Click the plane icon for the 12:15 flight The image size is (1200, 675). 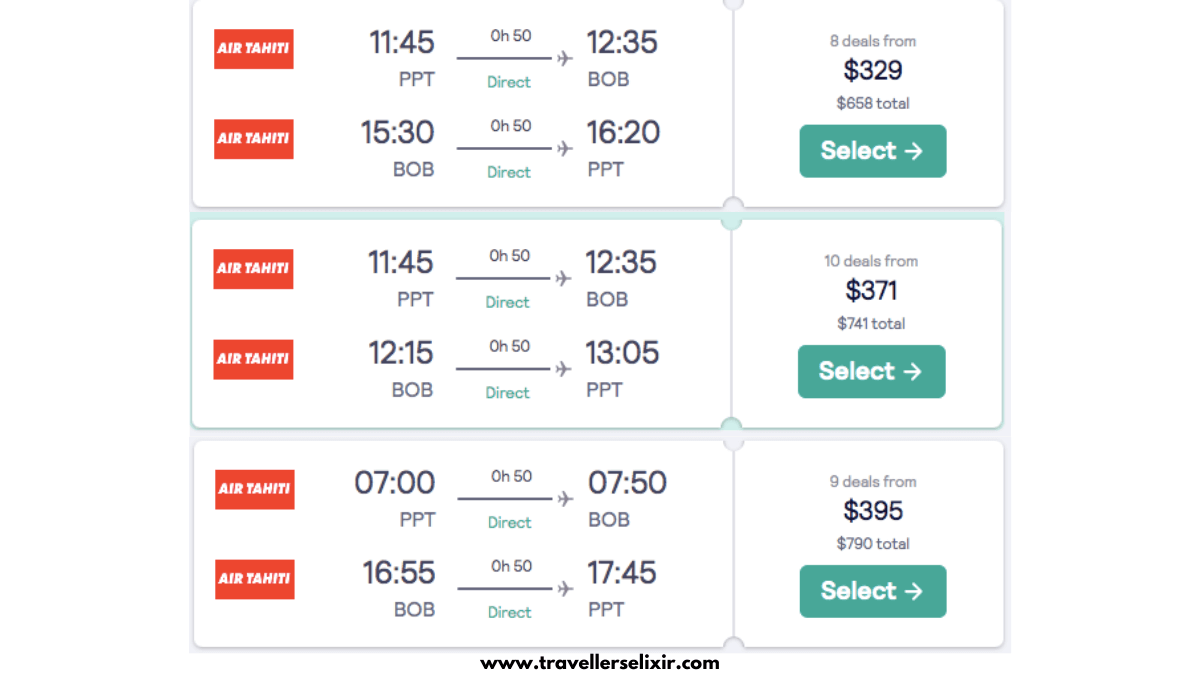coord(564,369)
